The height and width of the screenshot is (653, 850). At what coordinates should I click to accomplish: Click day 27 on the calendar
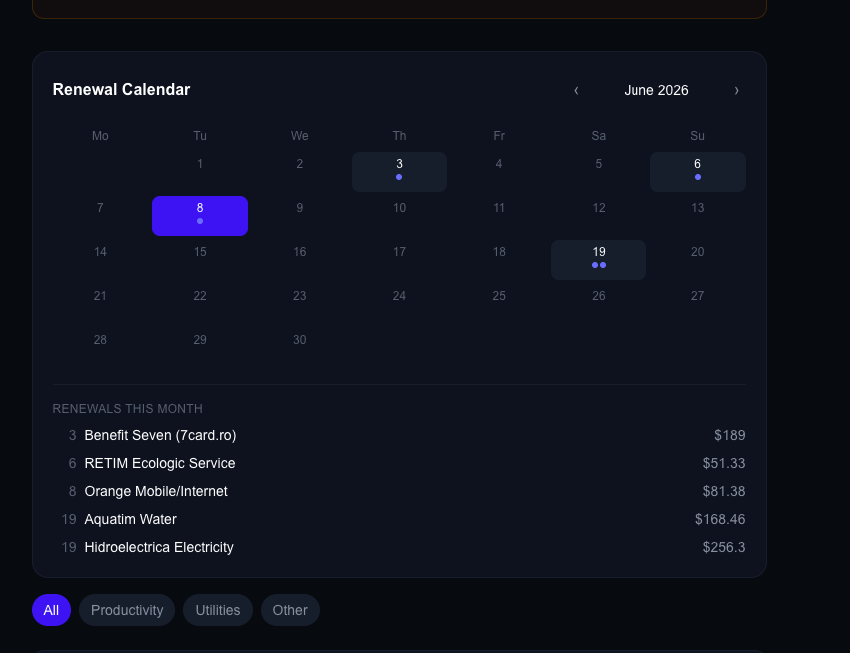point(698,303)
